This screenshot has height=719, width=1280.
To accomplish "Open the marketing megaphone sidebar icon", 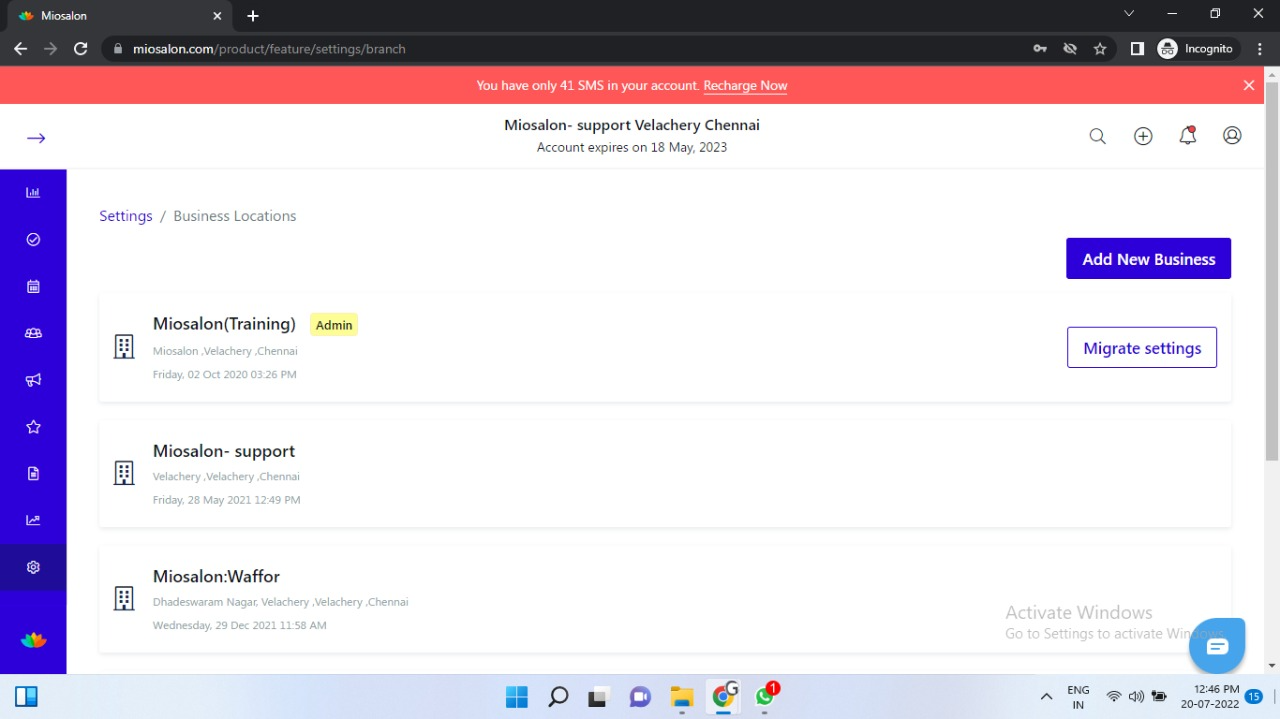I will coord(33,380).
